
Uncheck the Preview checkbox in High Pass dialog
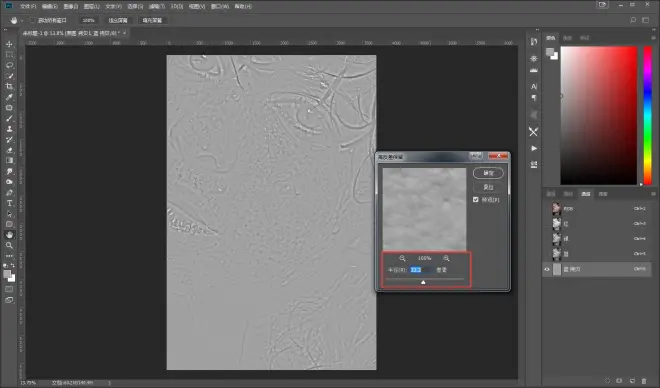tap(476, 199)
